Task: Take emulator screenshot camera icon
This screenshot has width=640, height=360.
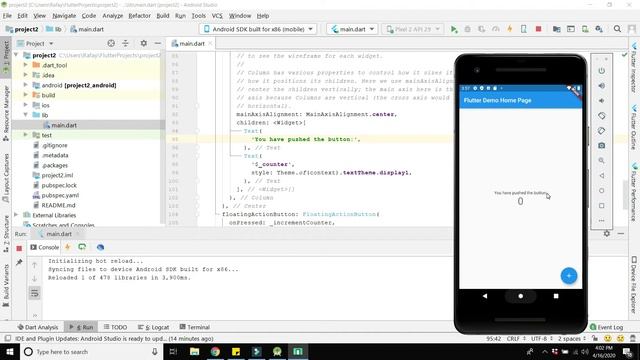Action: pos(602,146)
